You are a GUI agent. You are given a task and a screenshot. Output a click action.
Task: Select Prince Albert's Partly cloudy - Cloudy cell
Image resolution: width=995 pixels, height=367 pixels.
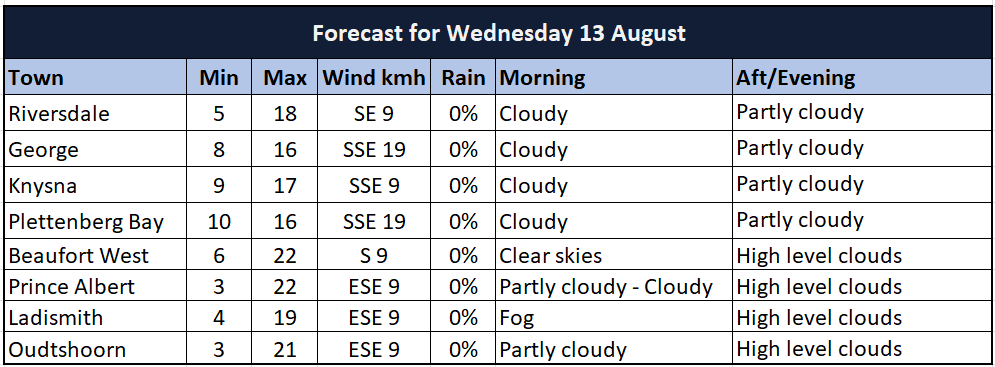click(x=614, y=286)
